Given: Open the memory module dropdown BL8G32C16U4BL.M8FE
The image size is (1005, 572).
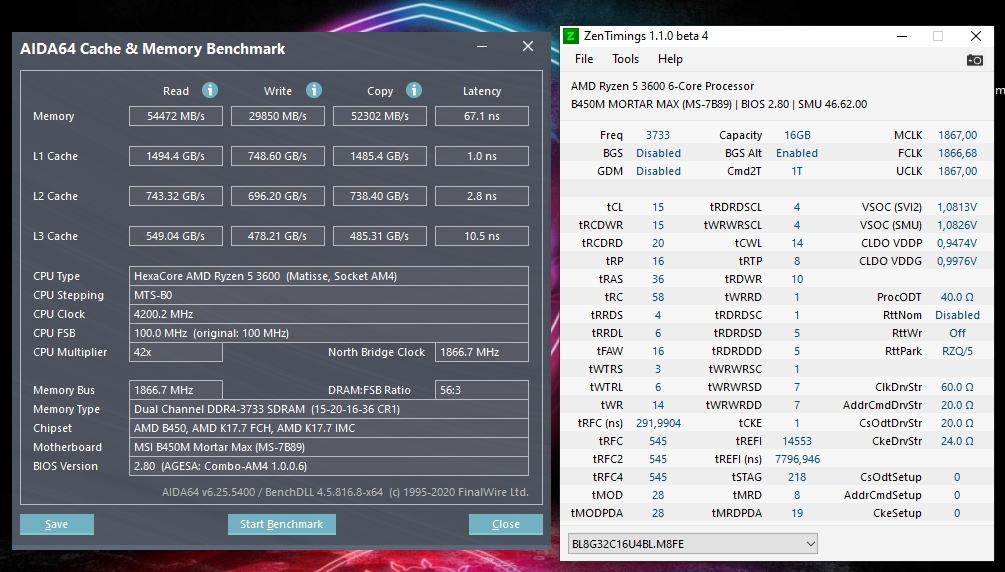Looking at the screenshot, I should (692, 544).
